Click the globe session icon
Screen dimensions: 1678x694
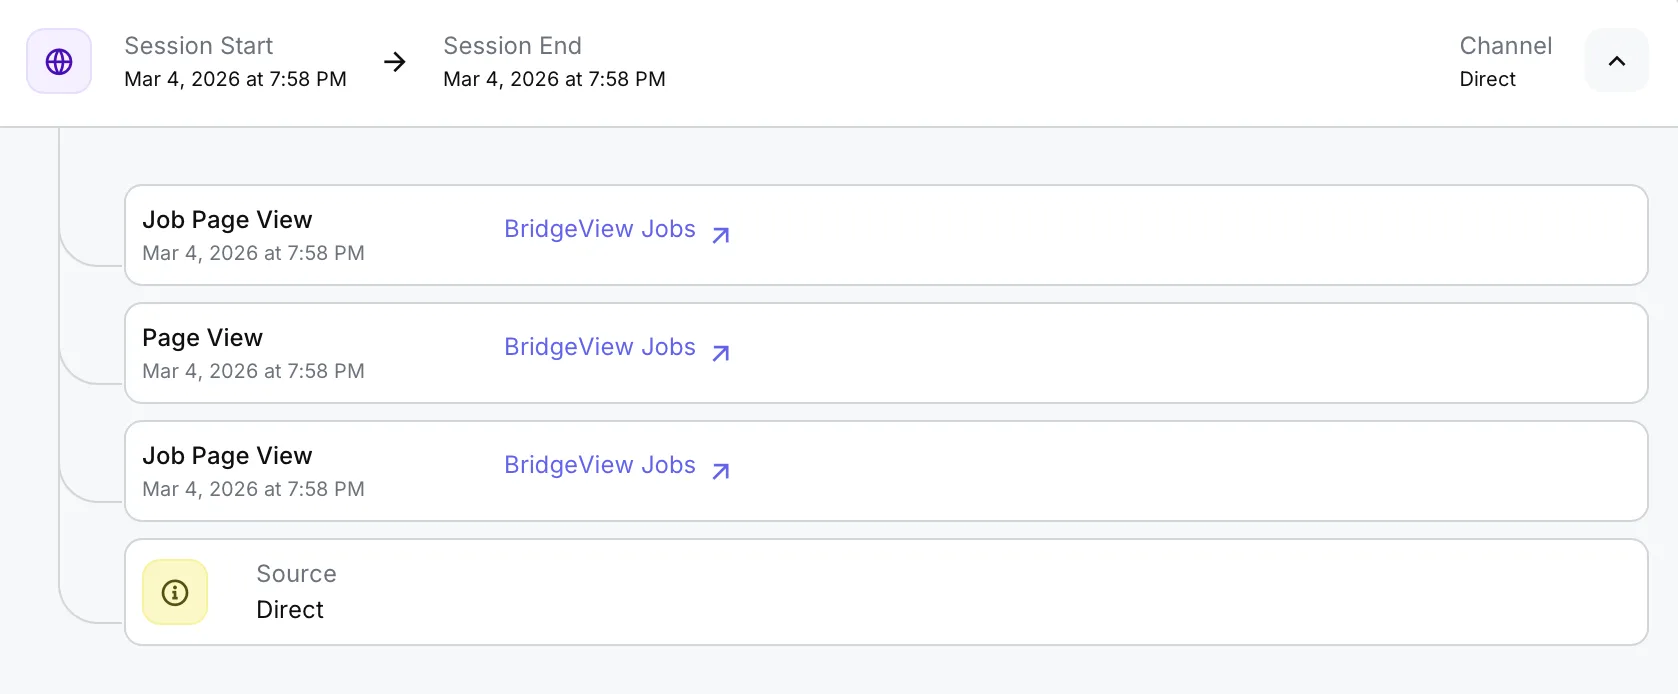click(59, 62)
